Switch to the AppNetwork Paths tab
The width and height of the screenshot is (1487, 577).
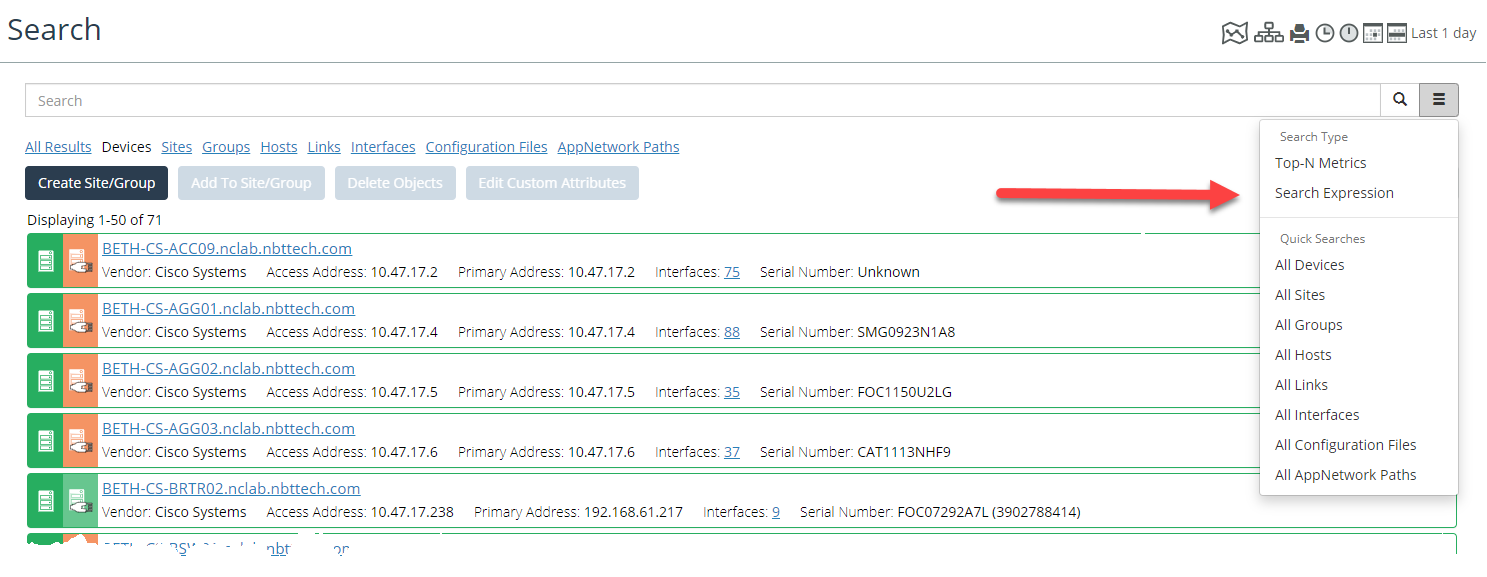click(x=618, y=147)
